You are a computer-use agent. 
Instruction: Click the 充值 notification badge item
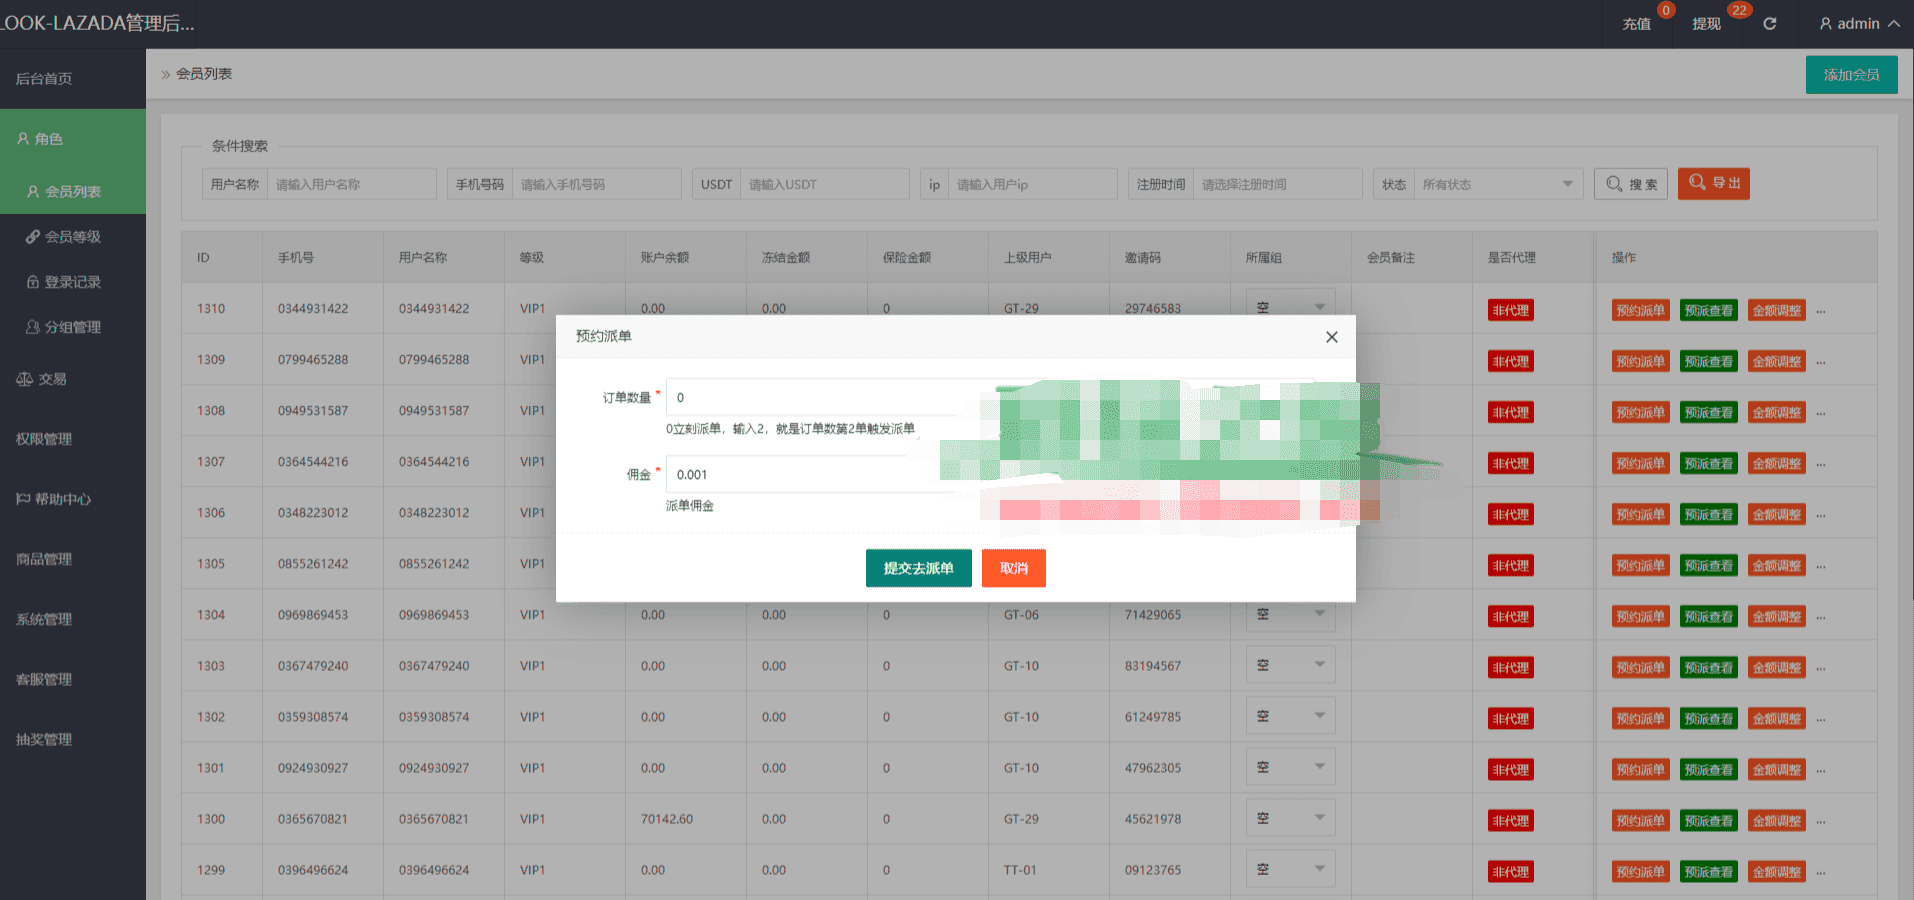[1637, 24]
